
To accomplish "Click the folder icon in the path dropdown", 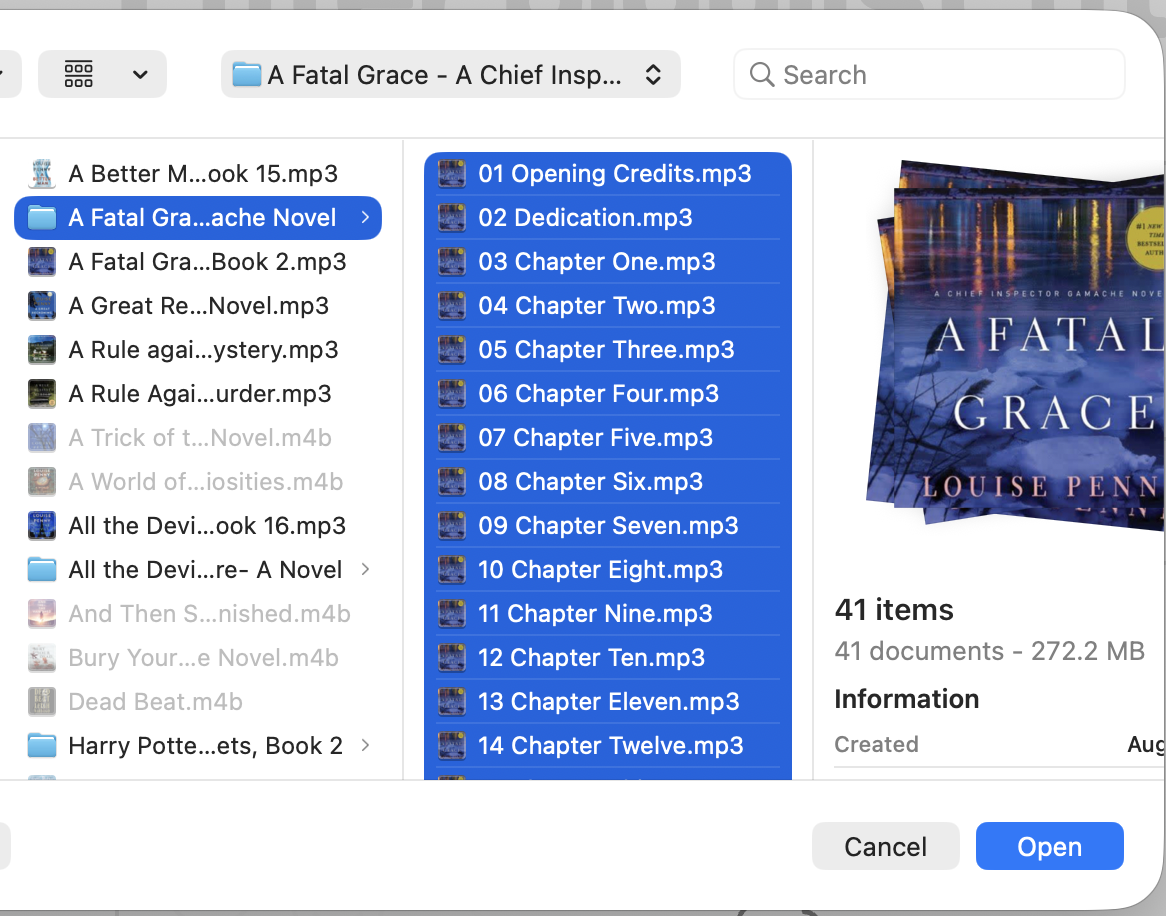I will (247, 74).
